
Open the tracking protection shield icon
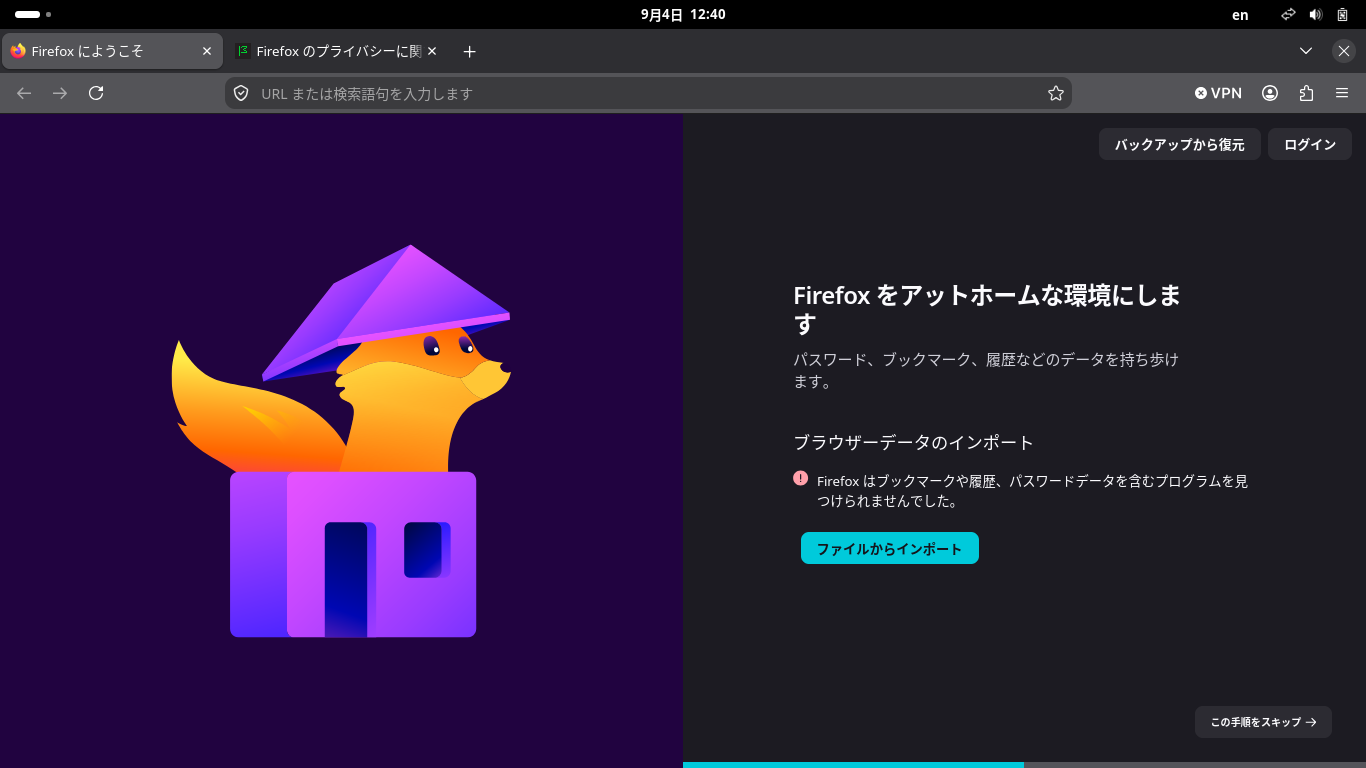click(241, 93)
